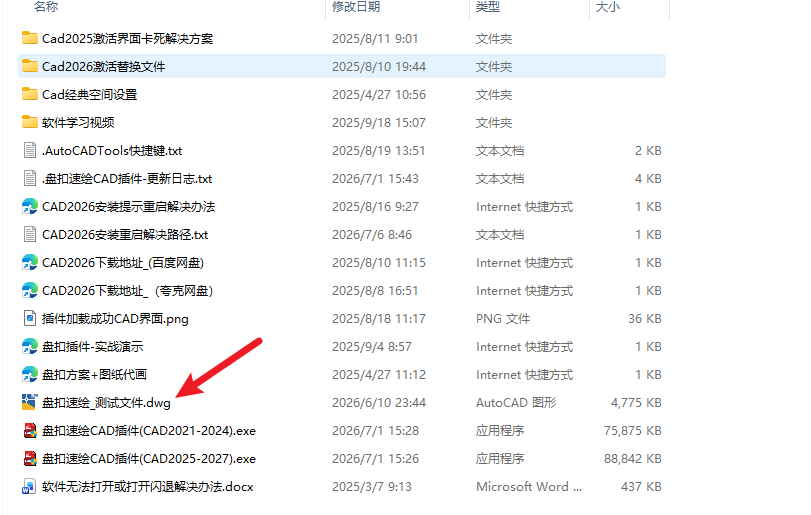811x515 pixels.
Task: Select file name 软件无法打开或打开闪退解决办法.docx
Action: [147, 487]
